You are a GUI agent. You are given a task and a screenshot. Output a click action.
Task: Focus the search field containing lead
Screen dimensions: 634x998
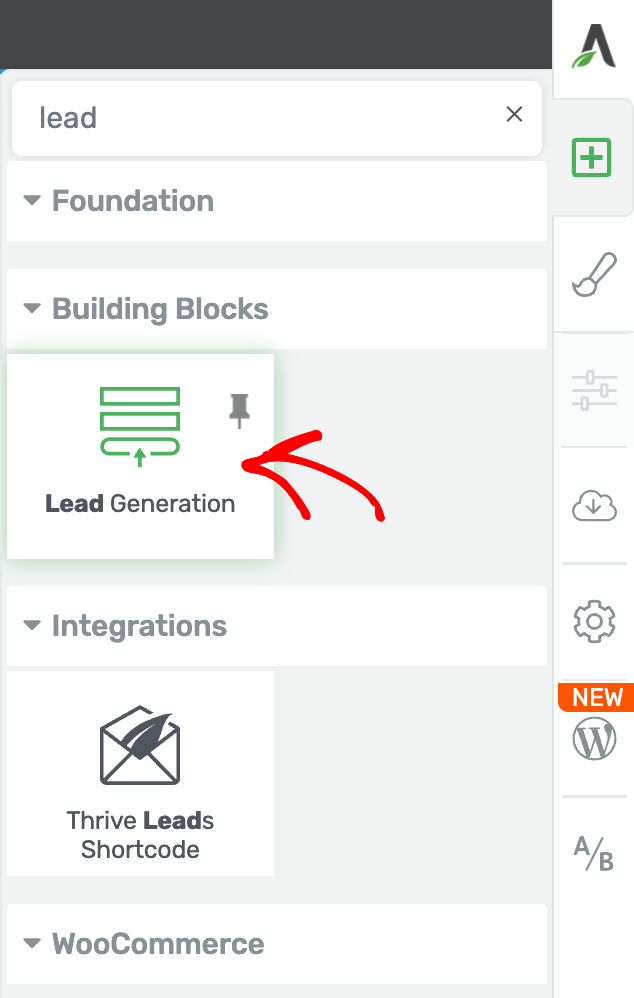point(277,118)
